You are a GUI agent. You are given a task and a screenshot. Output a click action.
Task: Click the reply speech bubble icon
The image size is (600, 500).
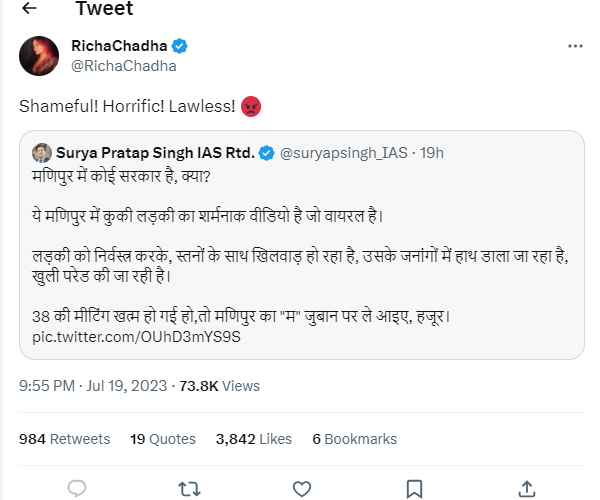(x=77, y=488)
